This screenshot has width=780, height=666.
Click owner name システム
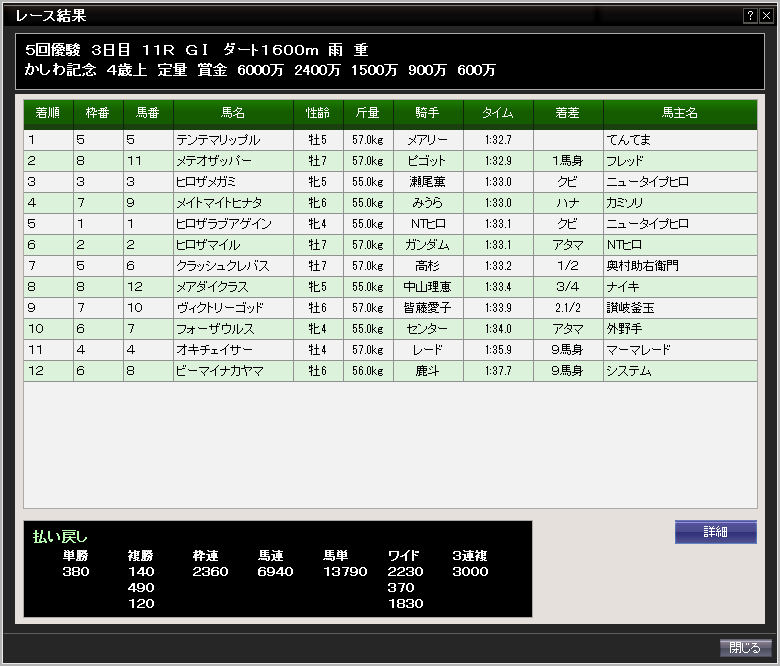629,371
